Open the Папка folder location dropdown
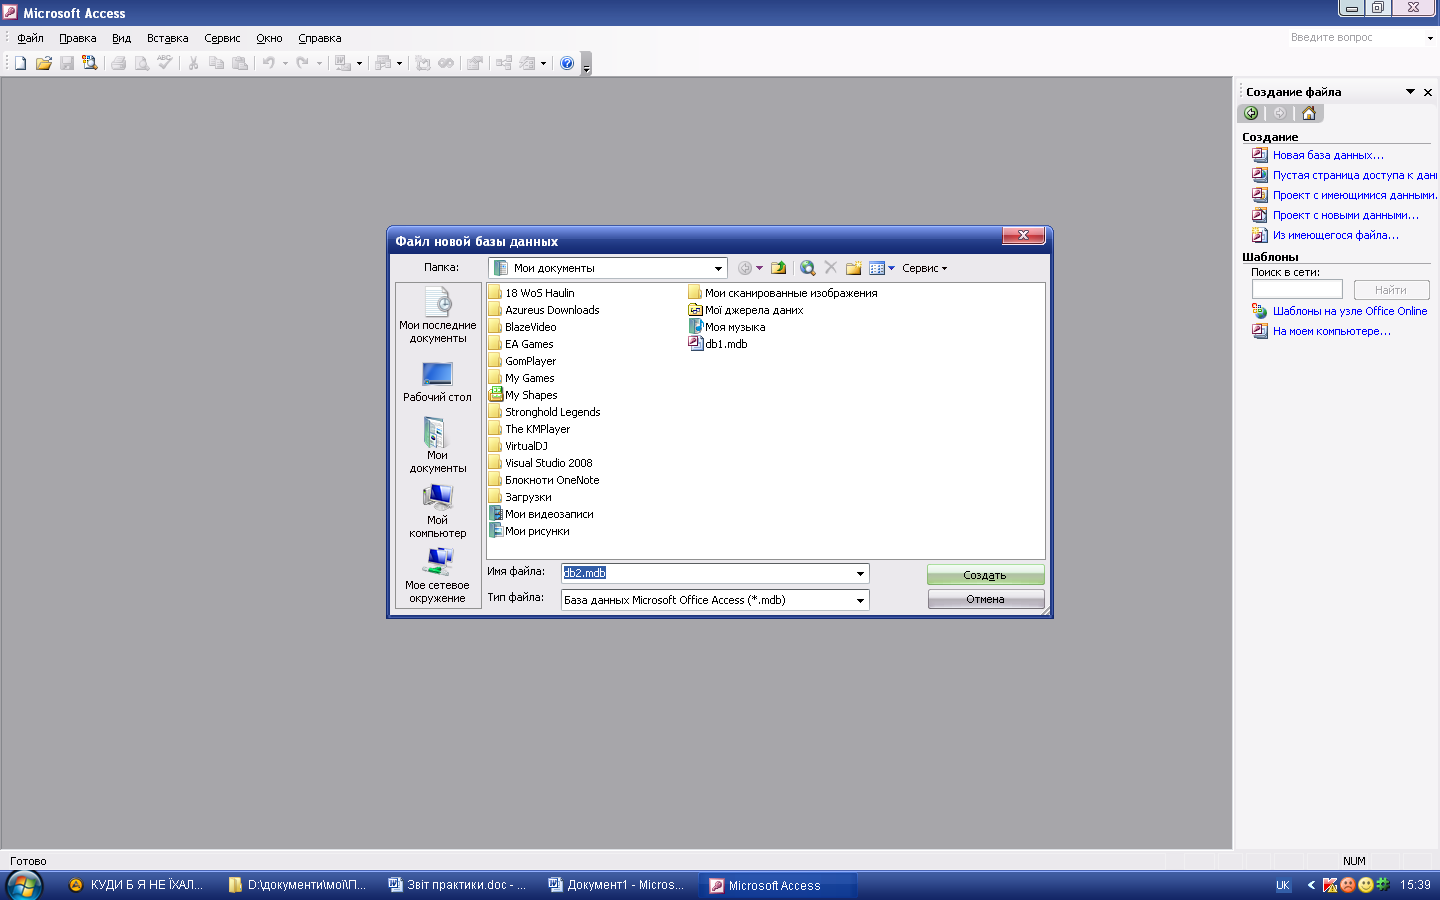This screenshot has width=1440, height=900. click(x=718, y=268)
